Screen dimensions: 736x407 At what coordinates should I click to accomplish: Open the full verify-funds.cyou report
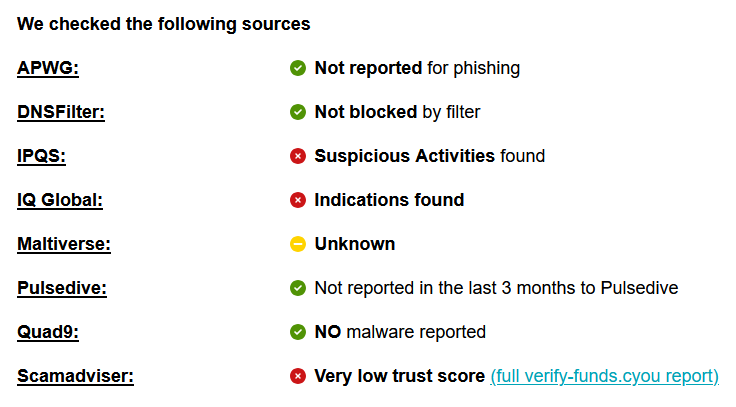[605, 376]
